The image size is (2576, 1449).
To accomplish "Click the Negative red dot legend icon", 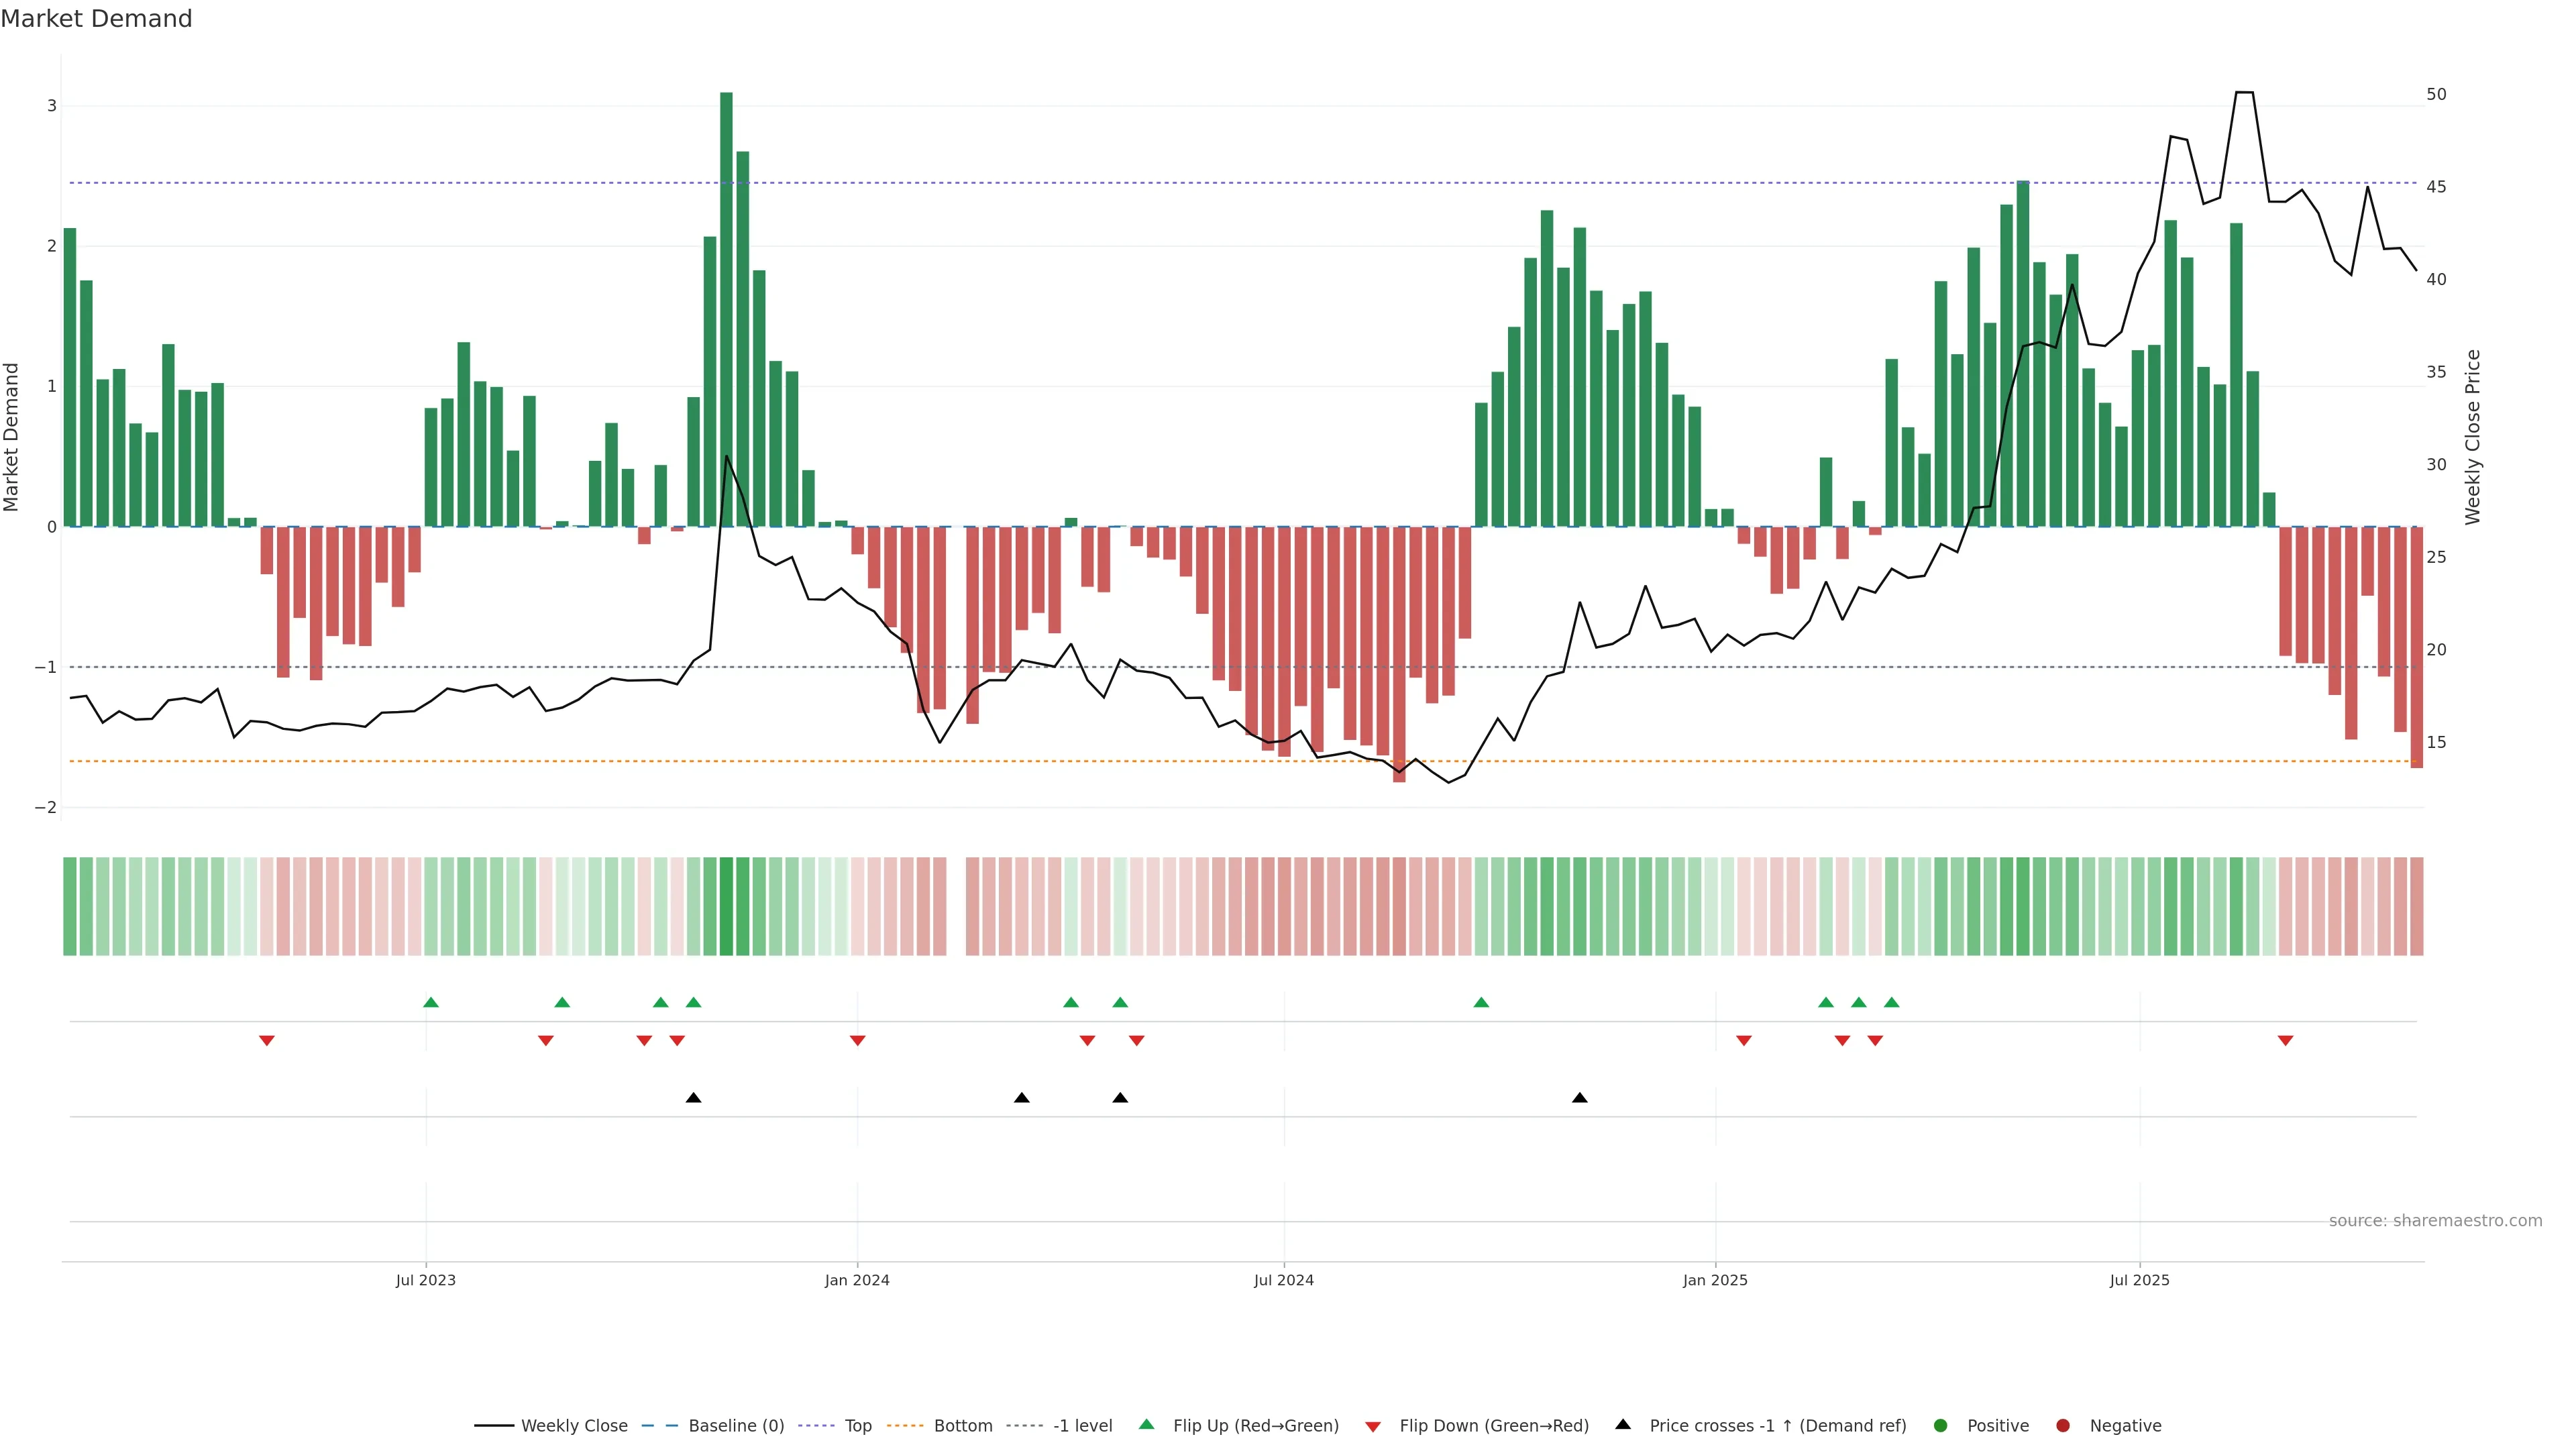I will coord(2063,1425).
